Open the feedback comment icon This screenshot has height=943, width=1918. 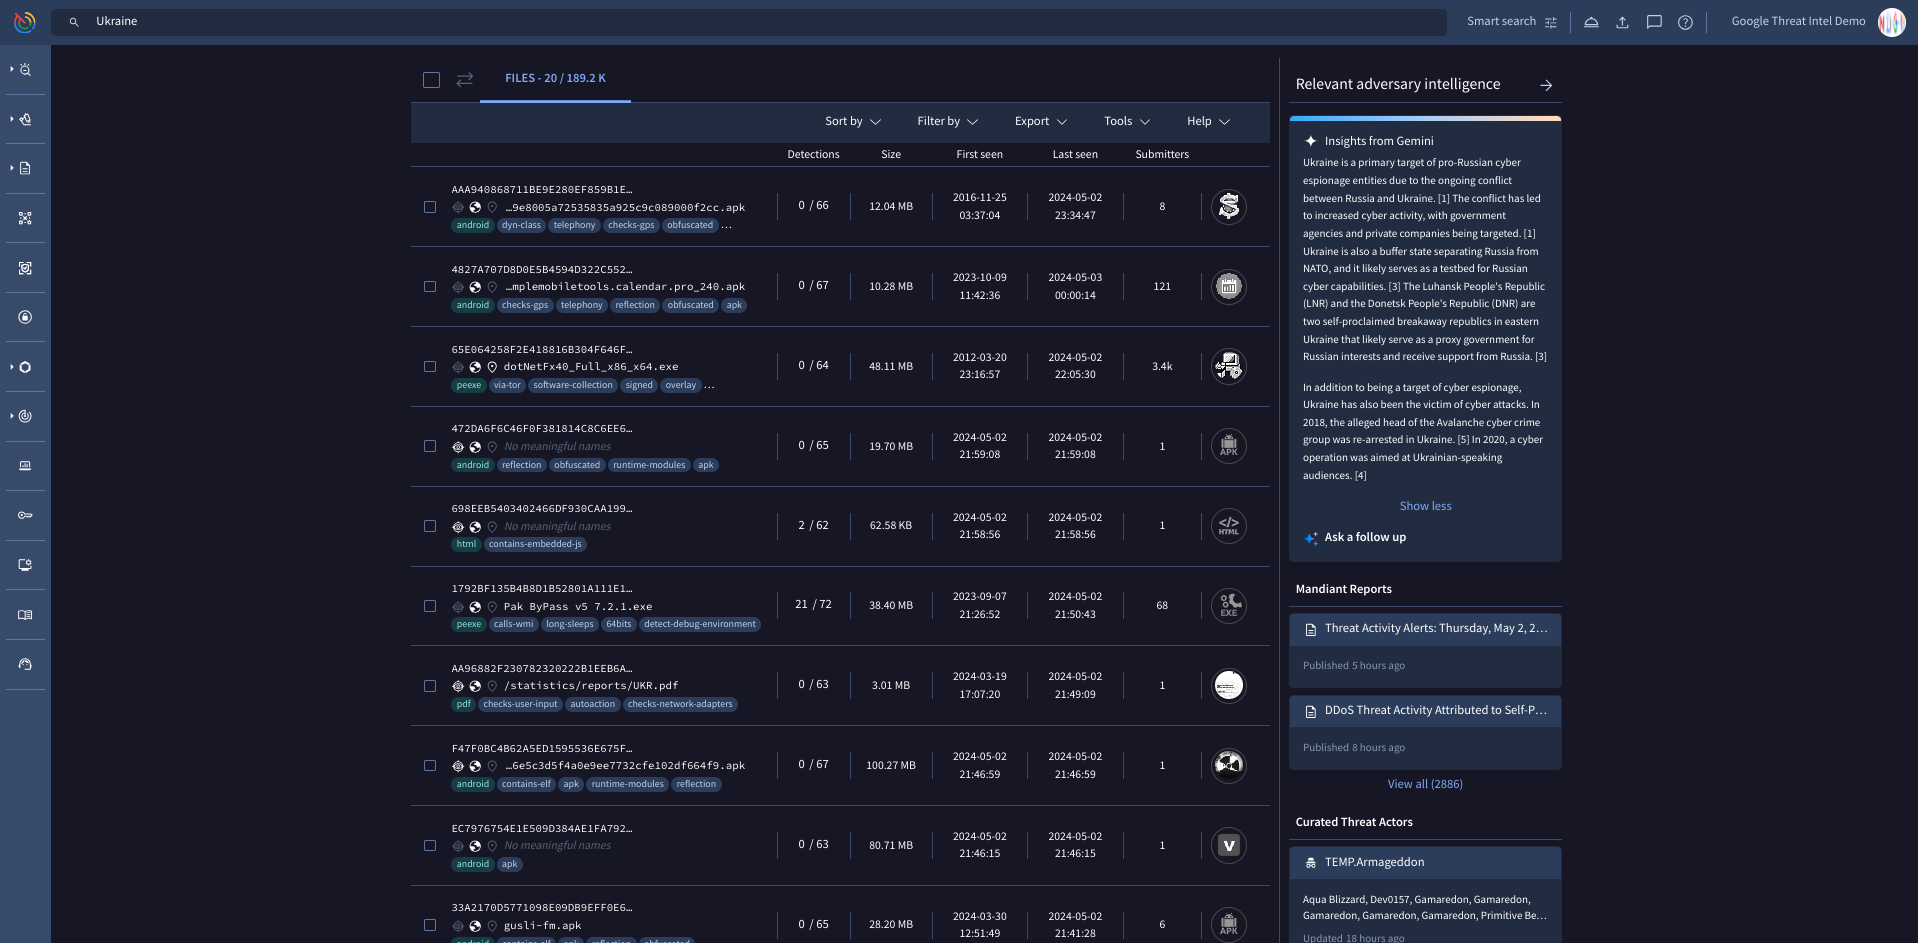point(1653,21)
